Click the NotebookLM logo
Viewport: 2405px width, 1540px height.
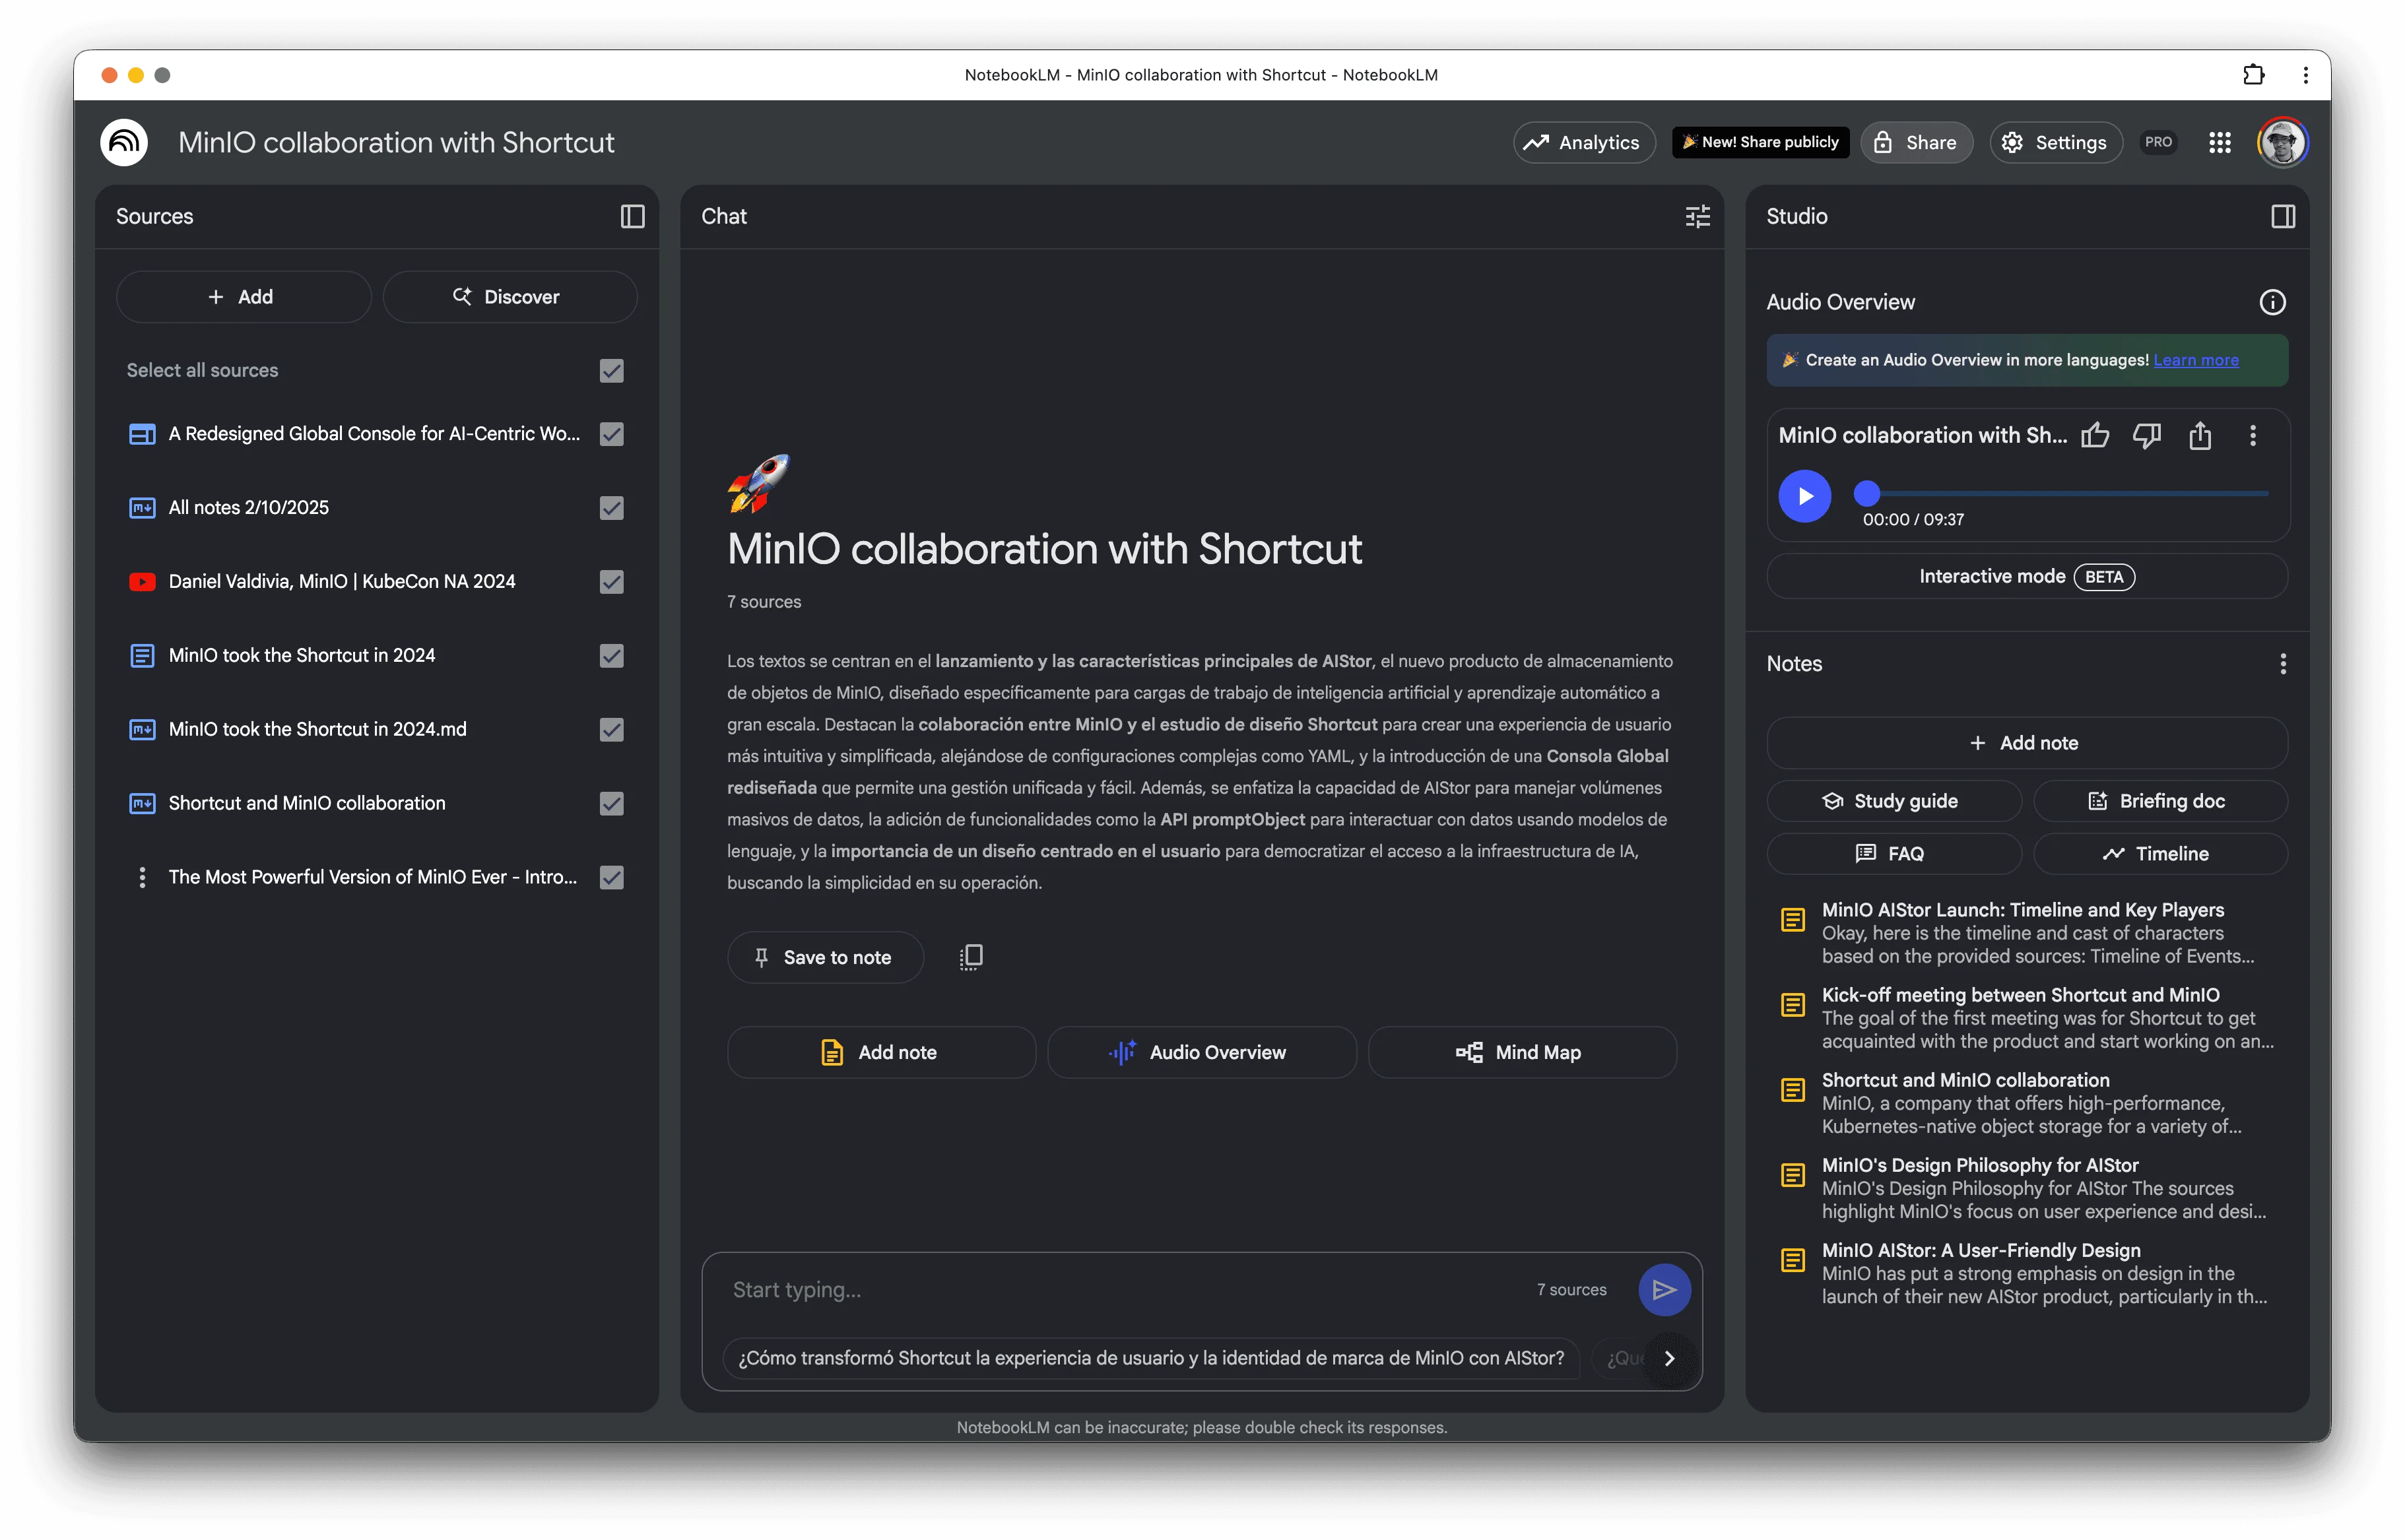click(124, 142)
